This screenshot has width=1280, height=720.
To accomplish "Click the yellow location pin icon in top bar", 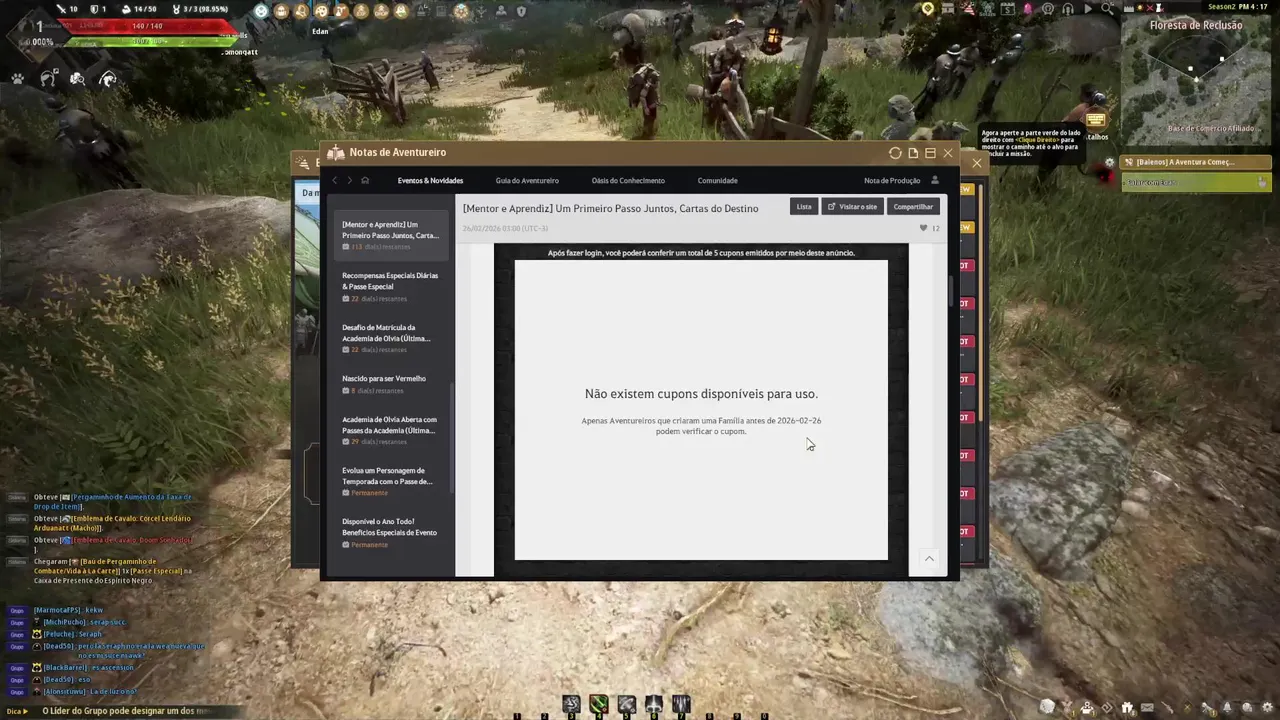I will click(x=928, y=9).
